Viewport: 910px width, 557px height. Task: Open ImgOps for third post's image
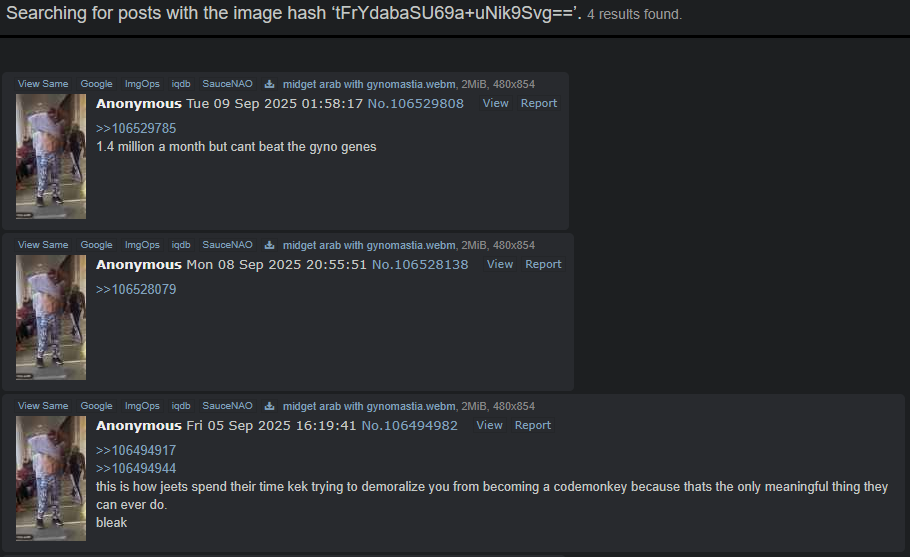[x=142, y=406]
